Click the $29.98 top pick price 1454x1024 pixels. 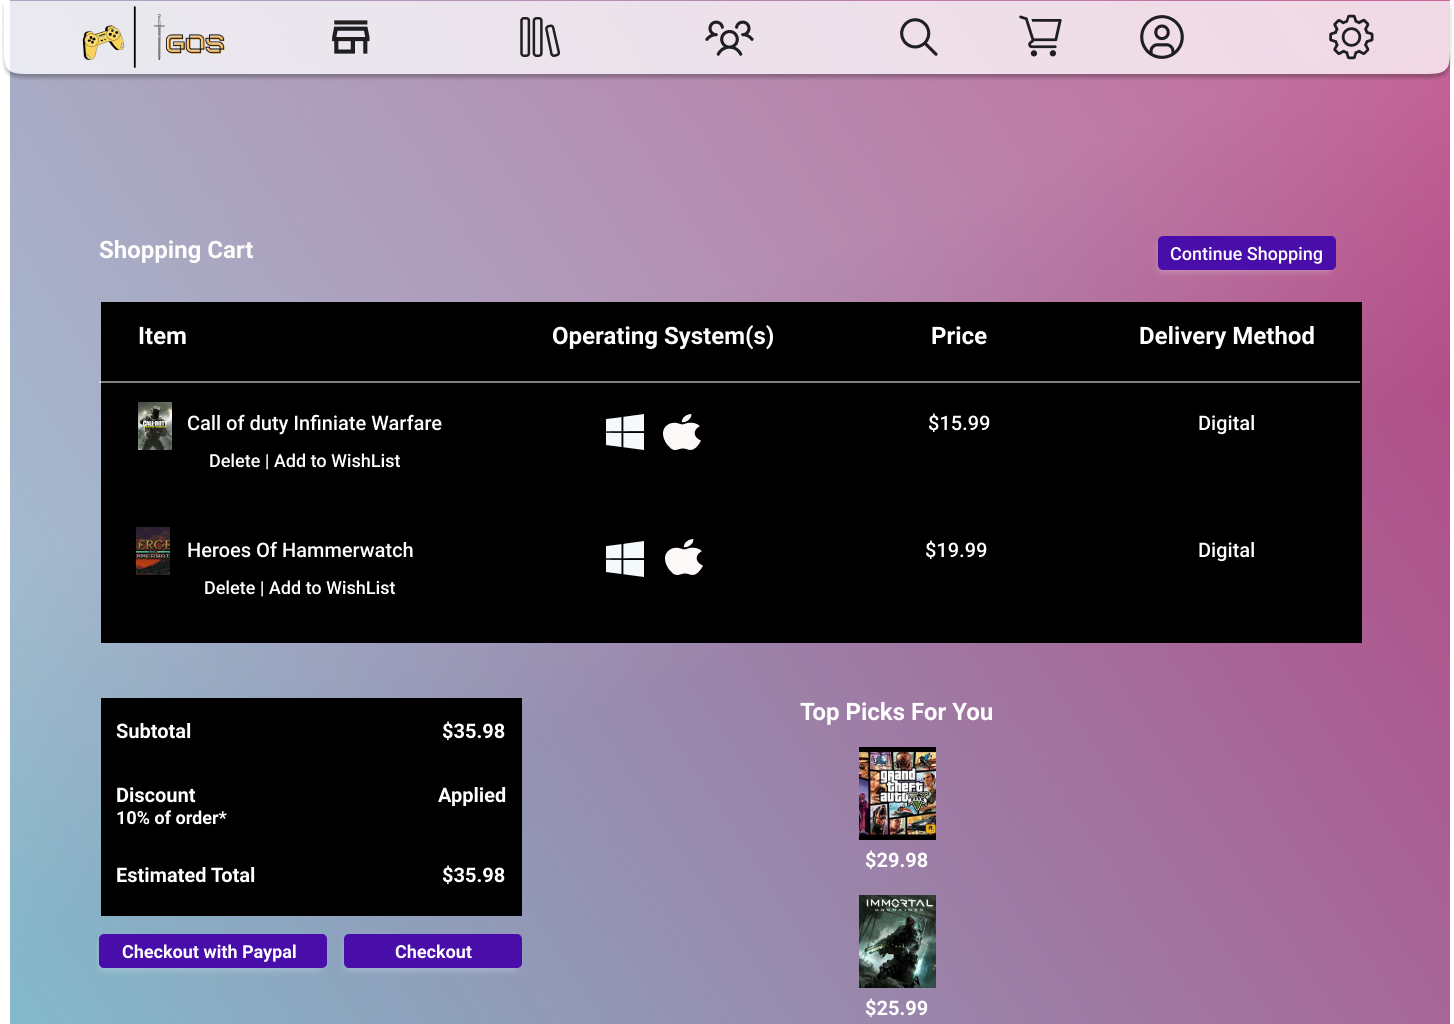pyautogui.click(x=896, y=860)
